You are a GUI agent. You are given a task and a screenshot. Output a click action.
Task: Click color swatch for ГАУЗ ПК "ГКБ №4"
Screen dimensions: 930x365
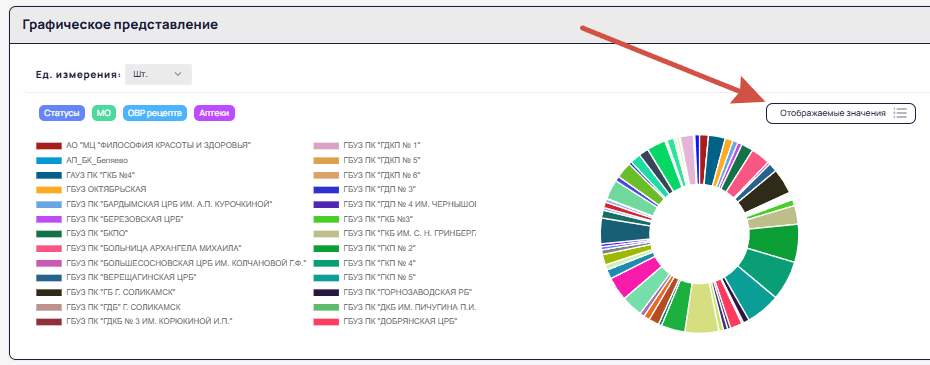49,175
